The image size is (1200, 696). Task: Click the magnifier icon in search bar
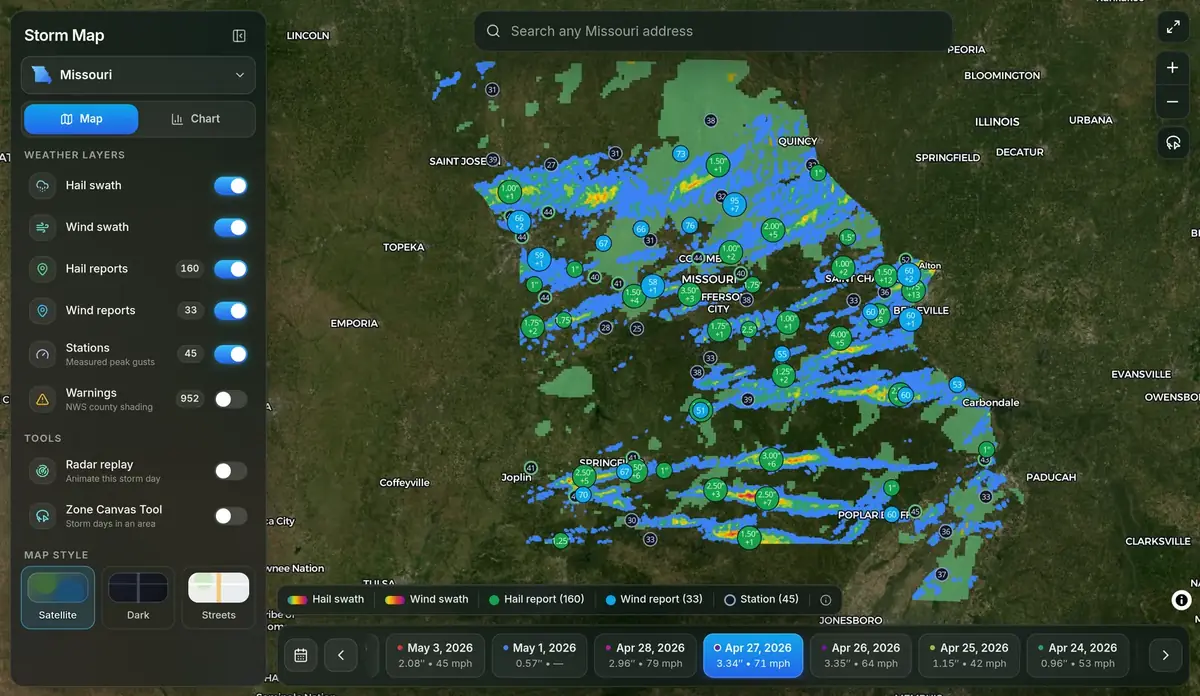493,31
